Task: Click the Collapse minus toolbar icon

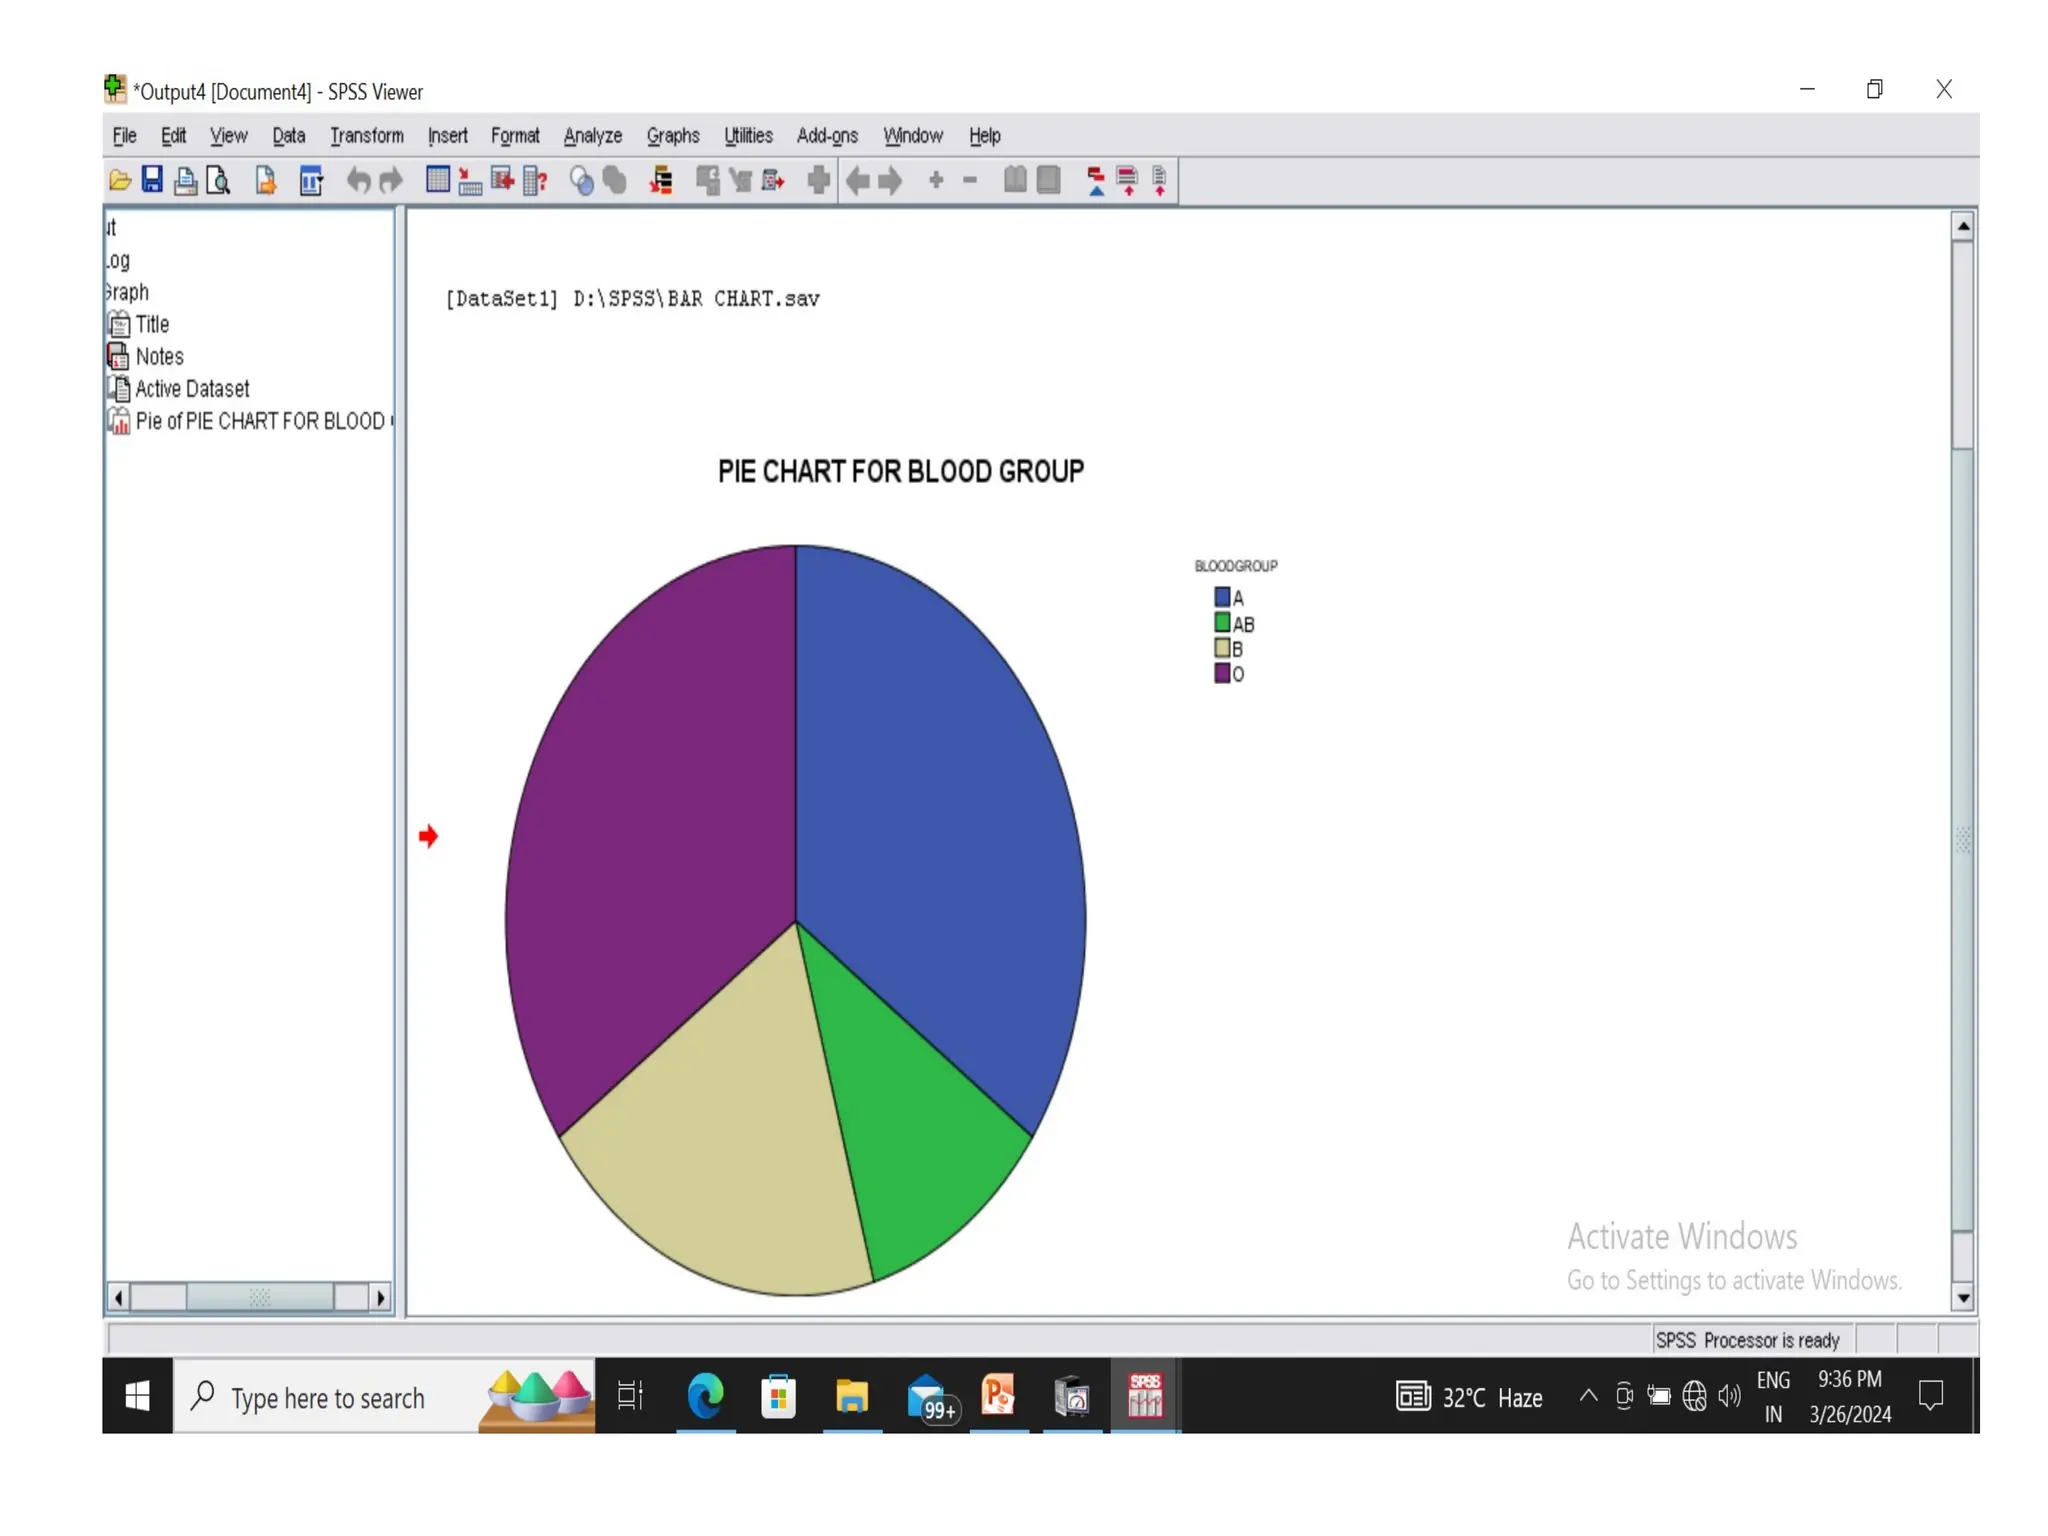Action: [969, 180]
